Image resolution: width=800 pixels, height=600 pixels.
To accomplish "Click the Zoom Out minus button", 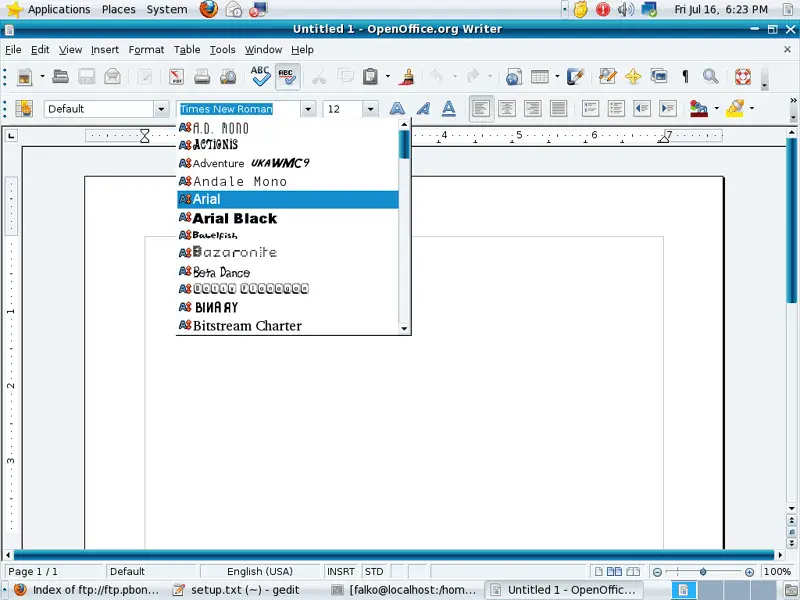I will click(x=657, y=572).
